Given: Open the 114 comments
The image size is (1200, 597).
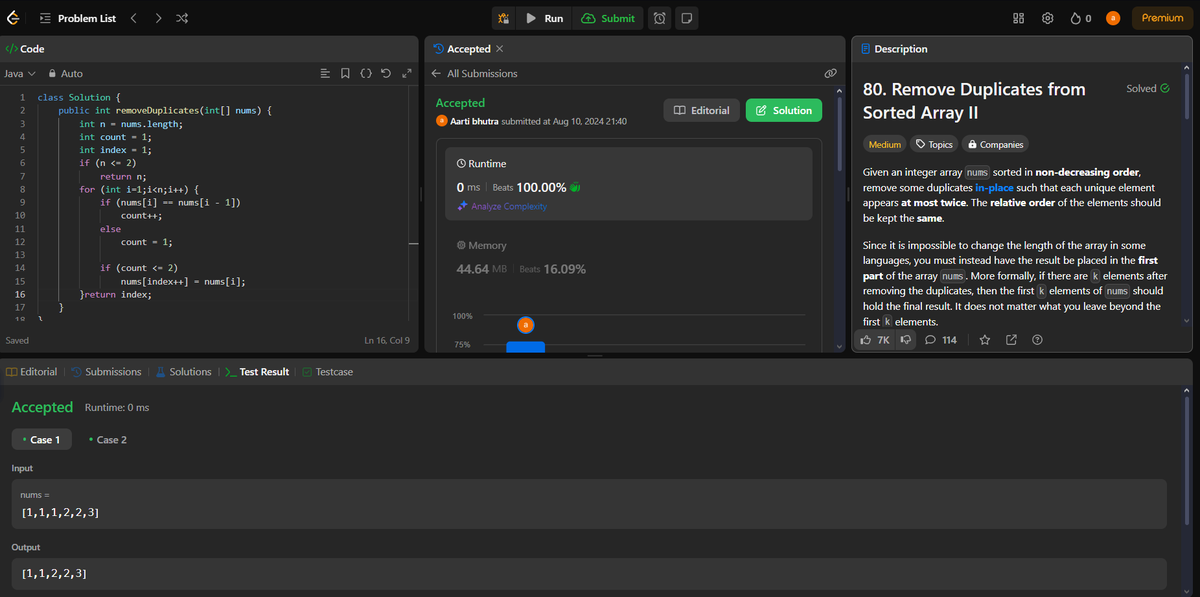Looking at the screenshot, I should click(941, 340).
